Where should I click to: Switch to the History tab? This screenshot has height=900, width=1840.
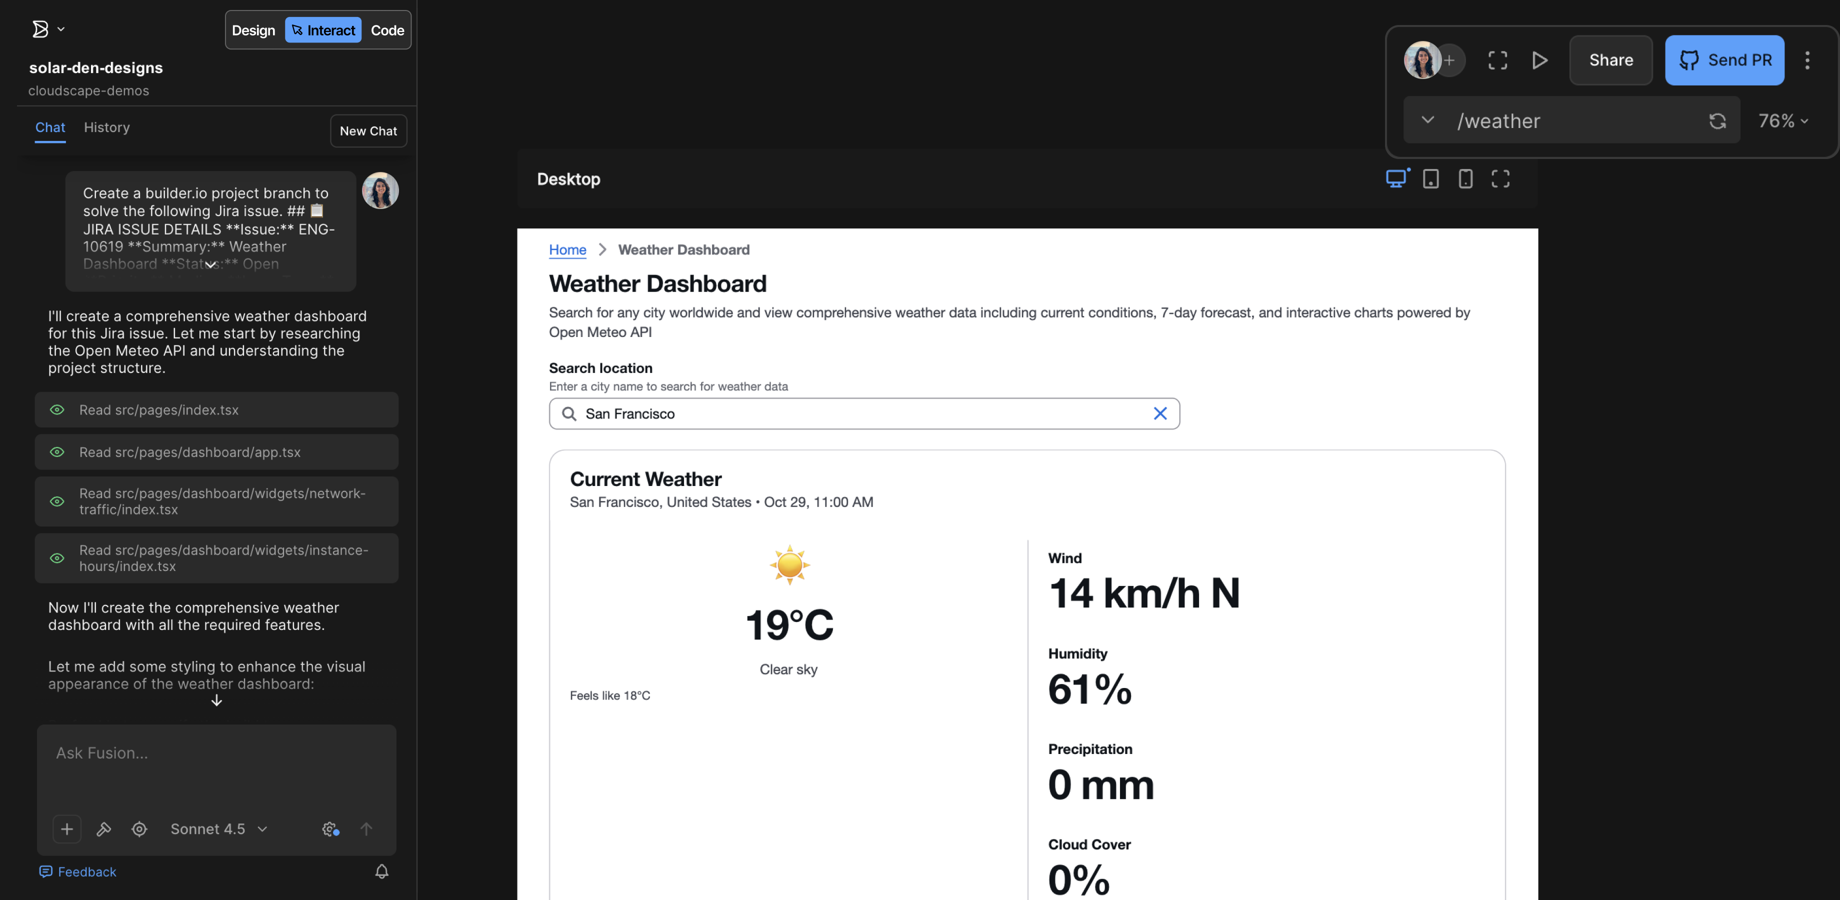106,127
